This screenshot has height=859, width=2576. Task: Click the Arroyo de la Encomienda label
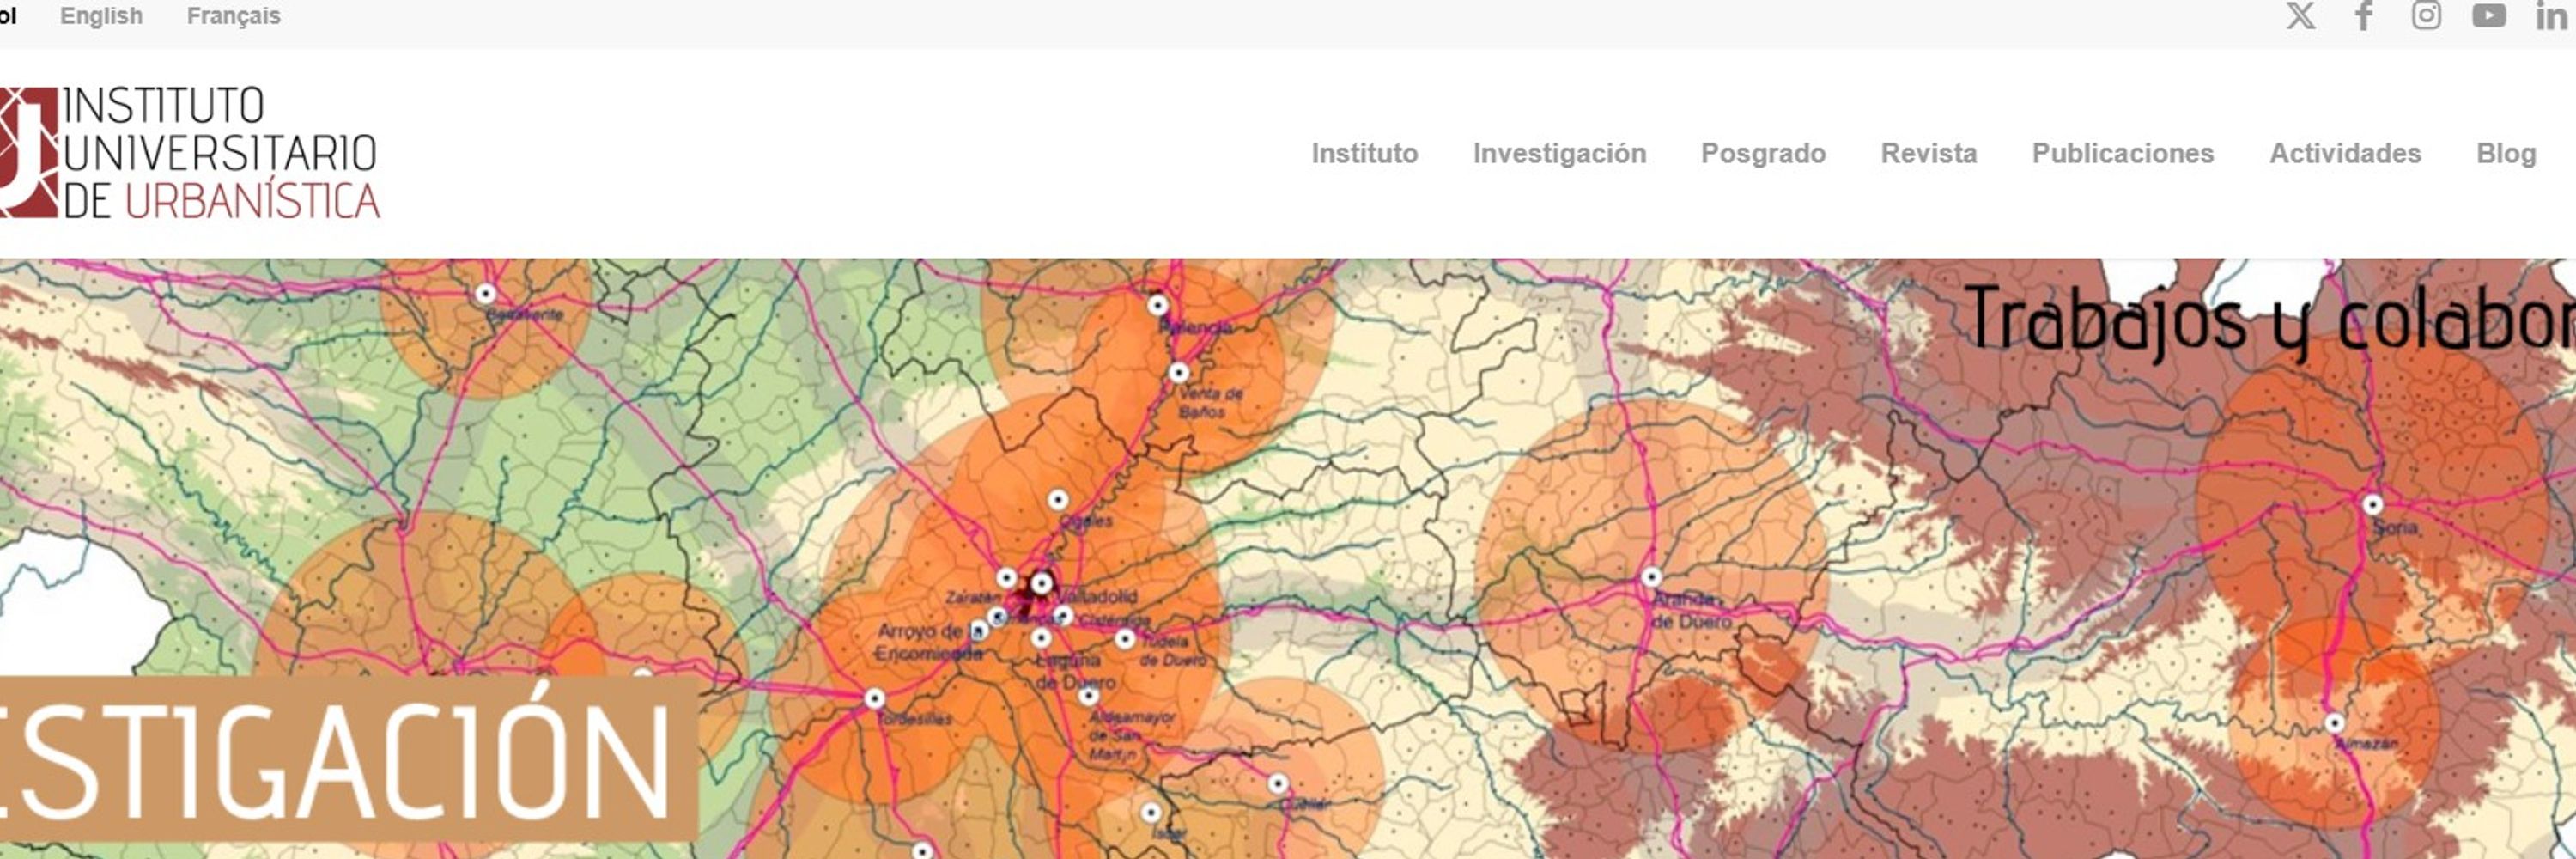tap(929, 642)
